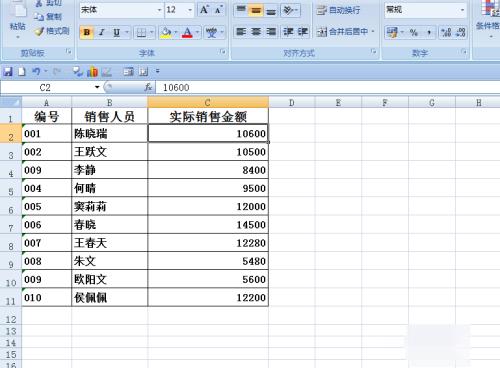Open the number format dropdown showing 常规

coord(426,10)
